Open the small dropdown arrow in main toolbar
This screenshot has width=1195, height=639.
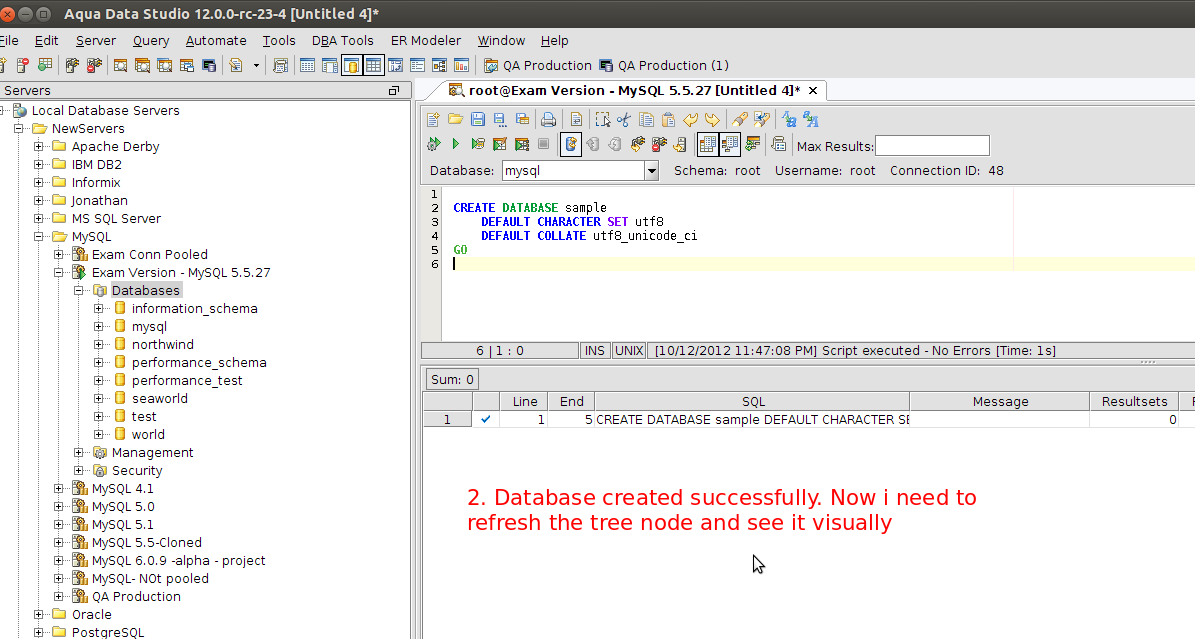click(256, 66)
